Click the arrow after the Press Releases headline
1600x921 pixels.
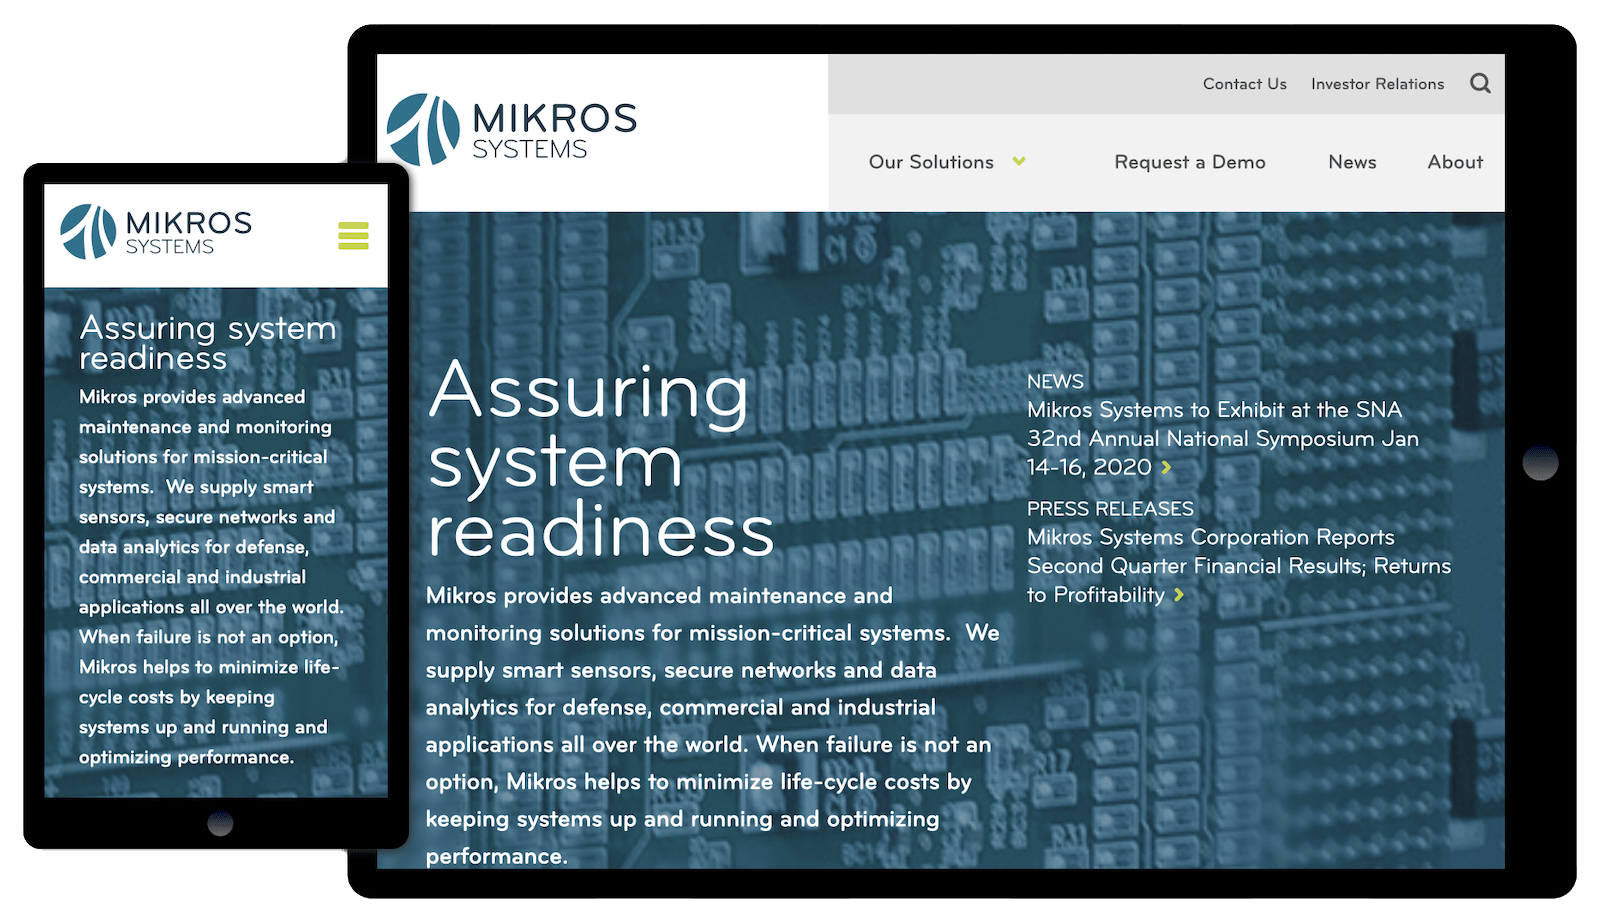point(1177,595)
